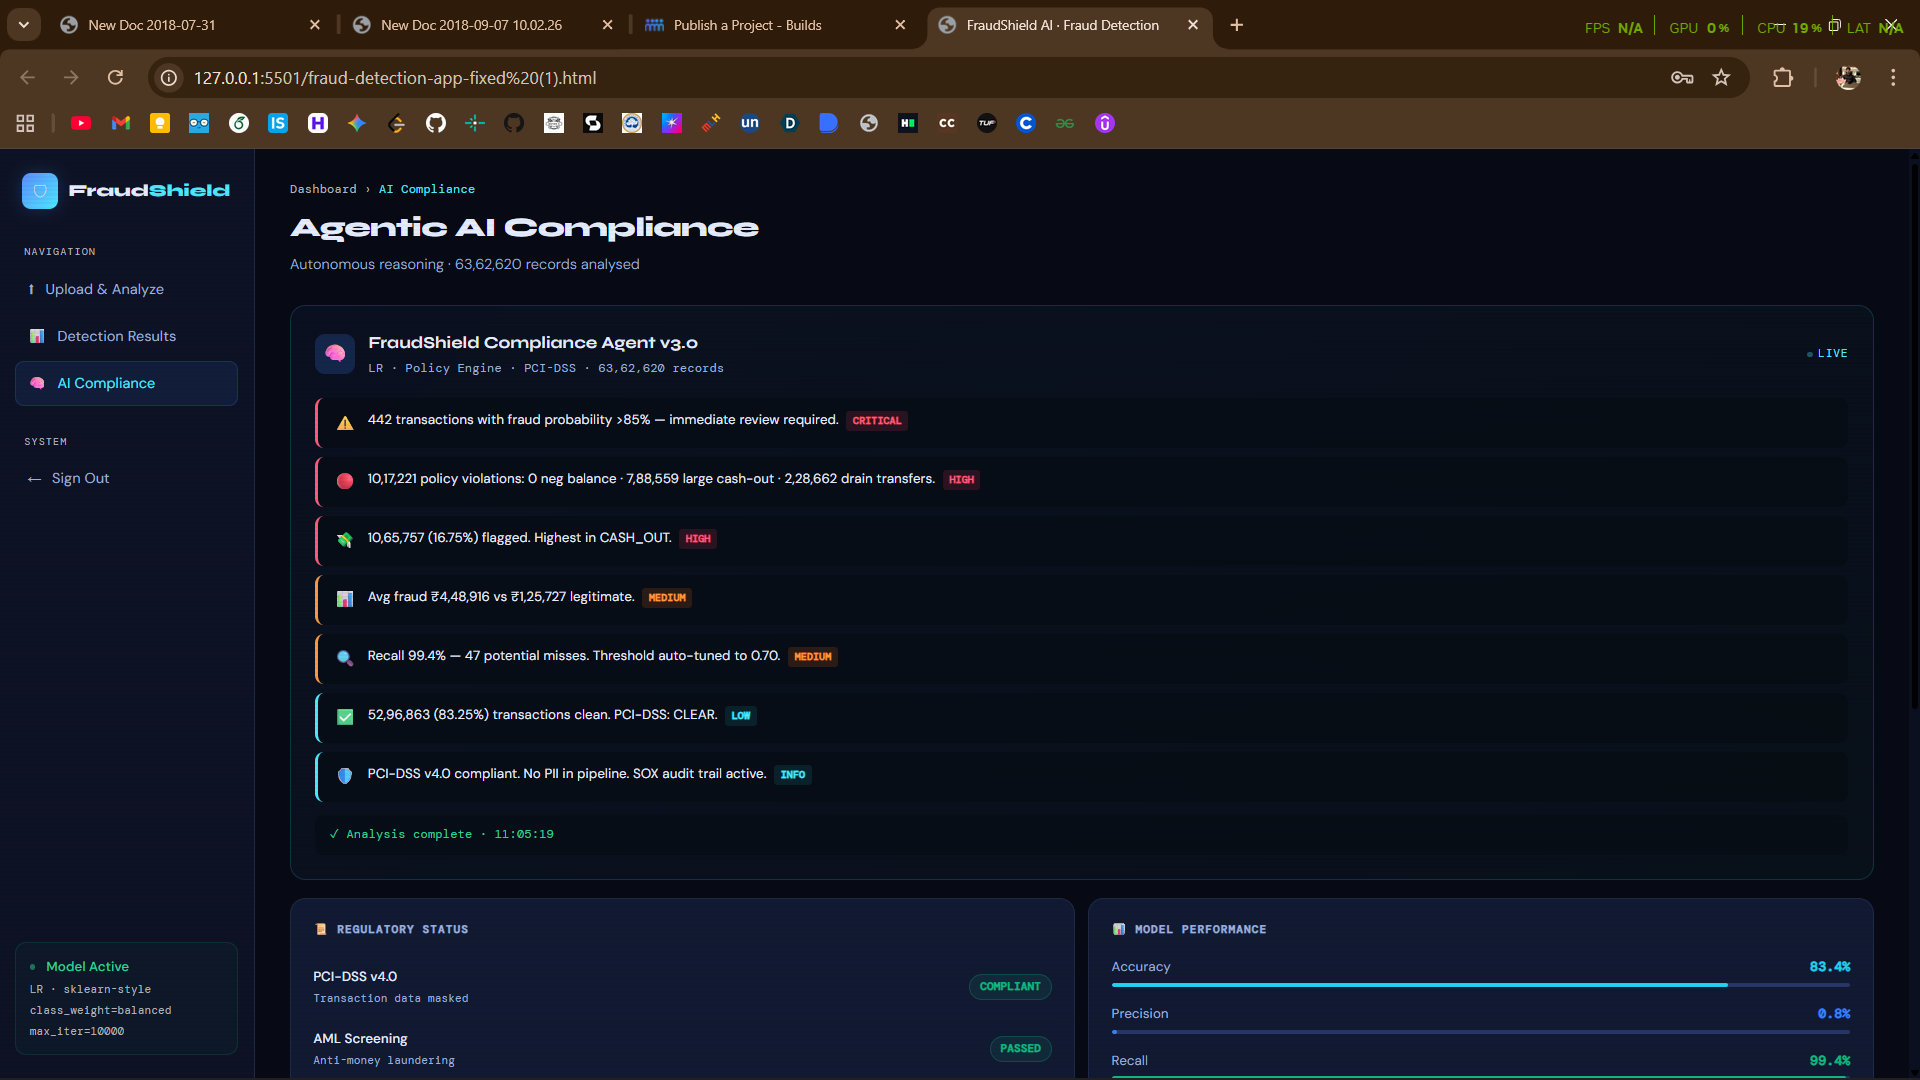The image size is (1920, 1080).
Task: Click the Dashboard breadcrumb link
Action: [323, 189]
